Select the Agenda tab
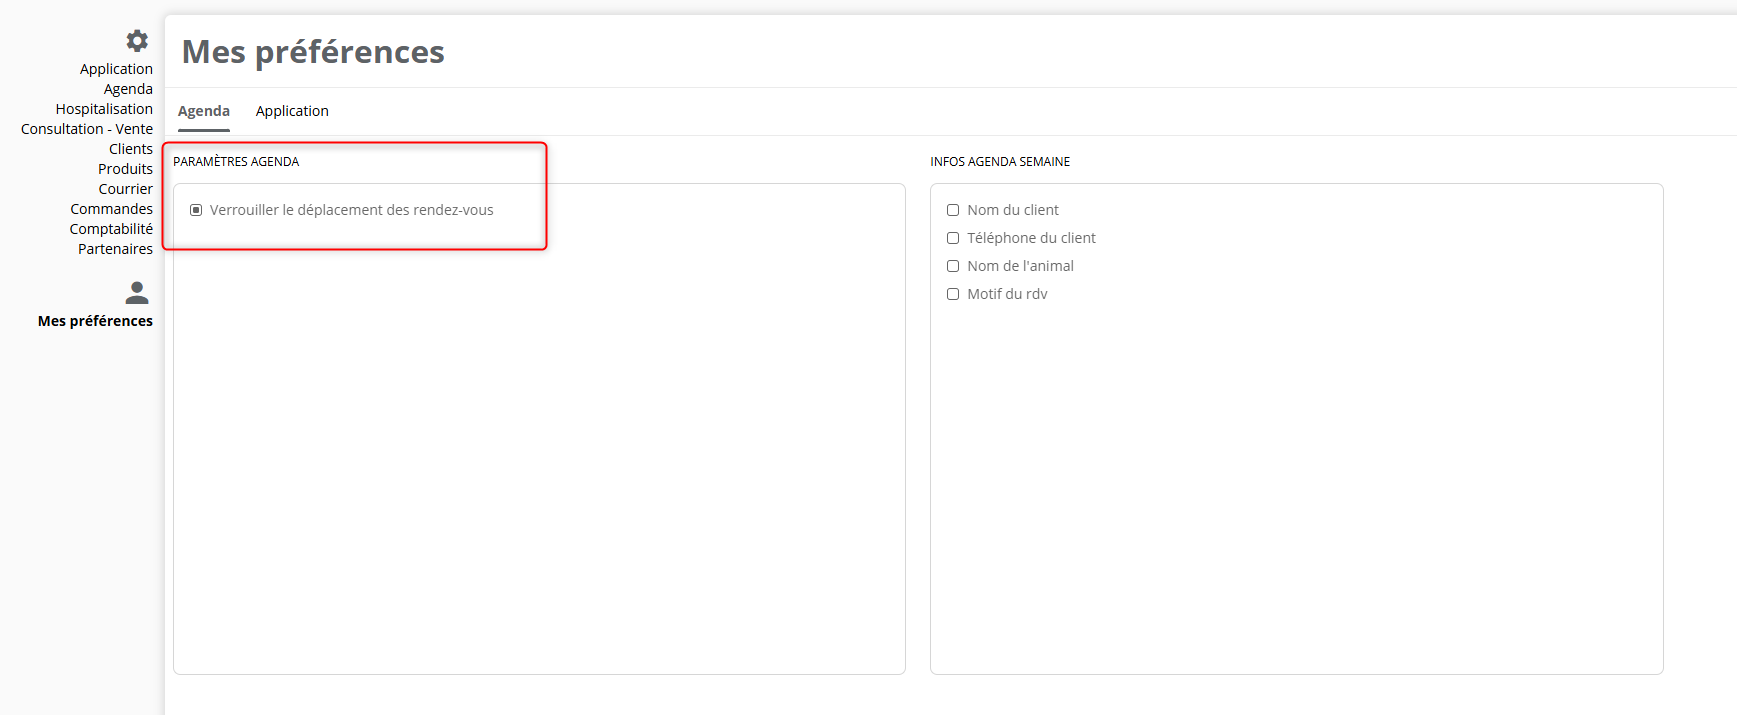The image size is (1737, 715). pyautogui.click(x=204, y=111)
